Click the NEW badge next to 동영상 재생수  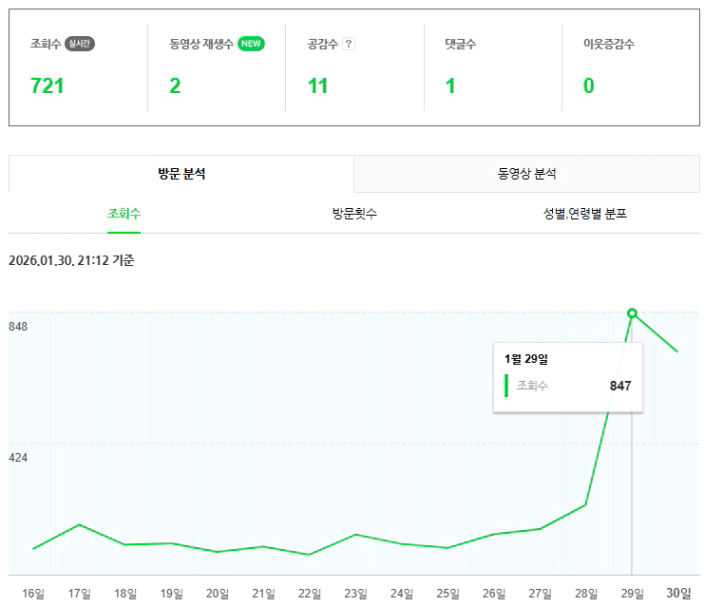pyautogui.click(x=251, y=44)
